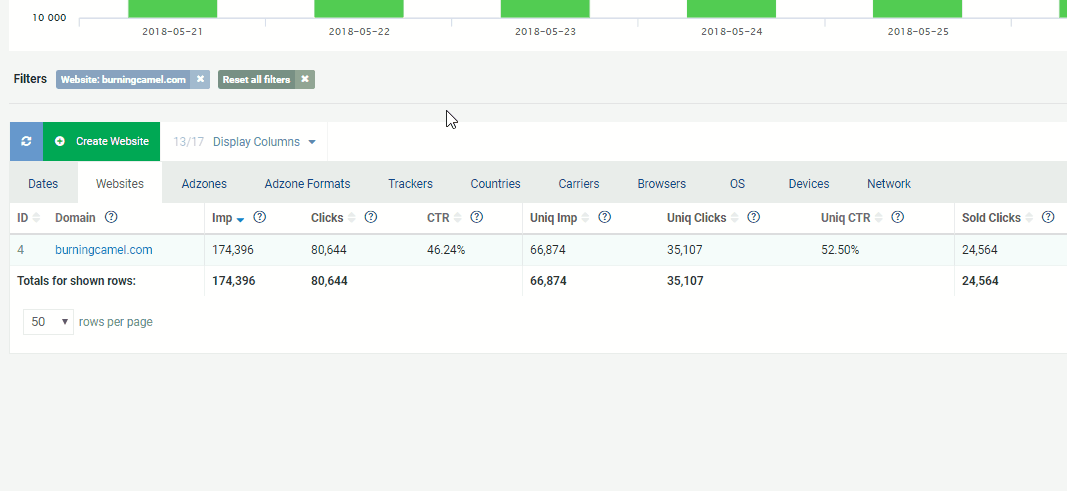Select the 174,396 impressions cell in burningcamel row
The height and width of the screenshot is (491, 1067).
[233, 250]
